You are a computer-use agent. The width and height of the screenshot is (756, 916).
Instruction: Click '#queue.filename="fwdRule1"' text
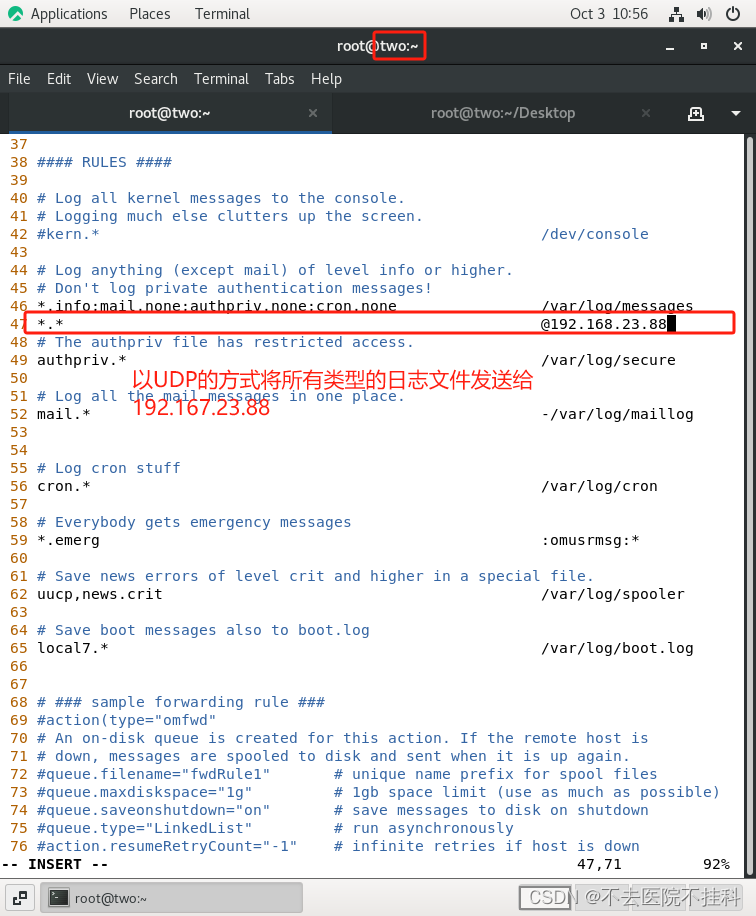click(x=154, y=774)
